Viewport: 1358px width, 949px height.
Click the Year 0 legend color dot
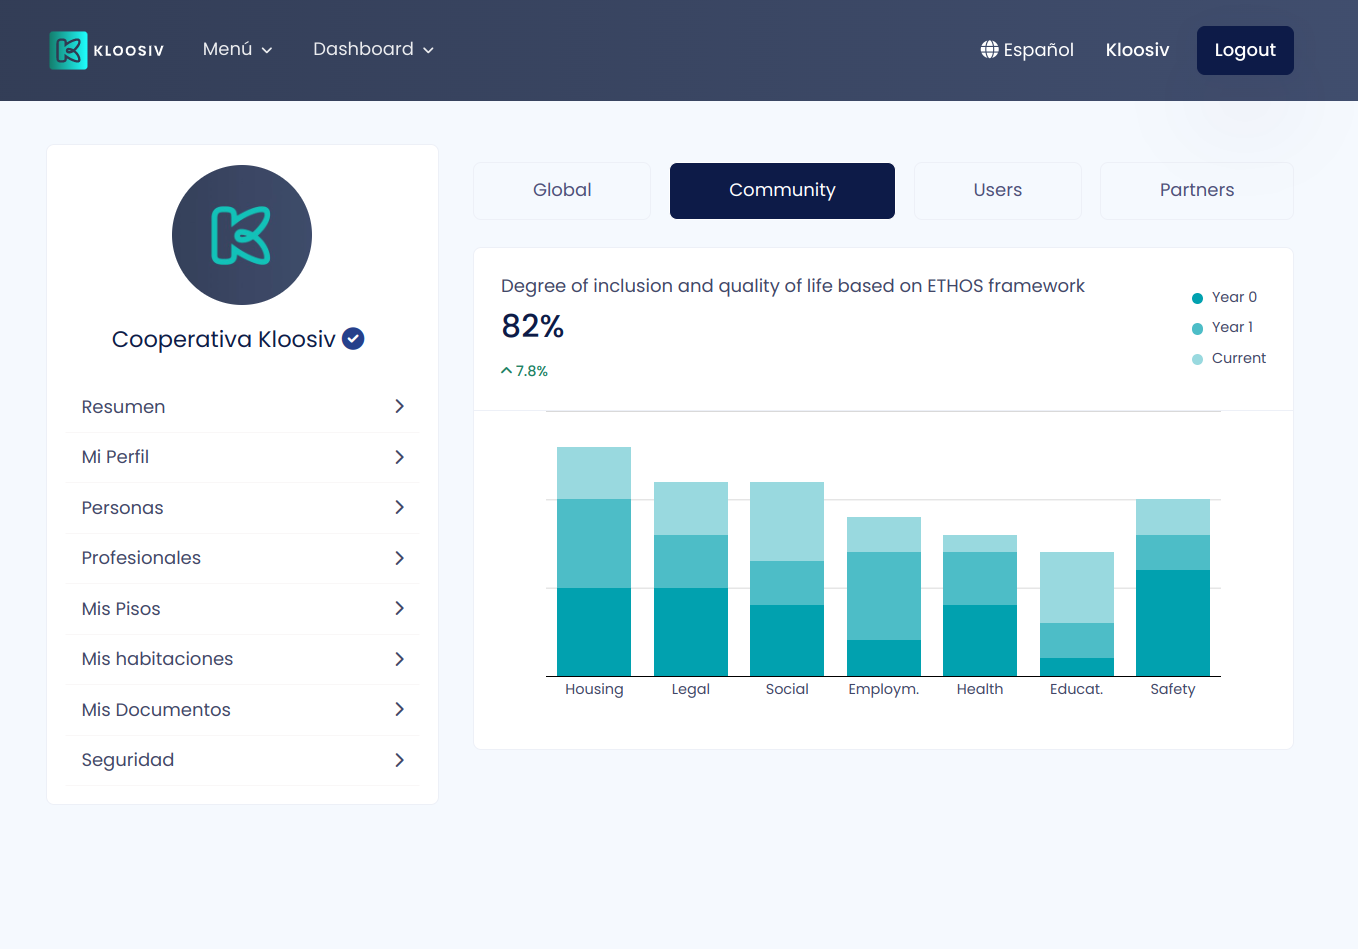[x=1197, y=298]
